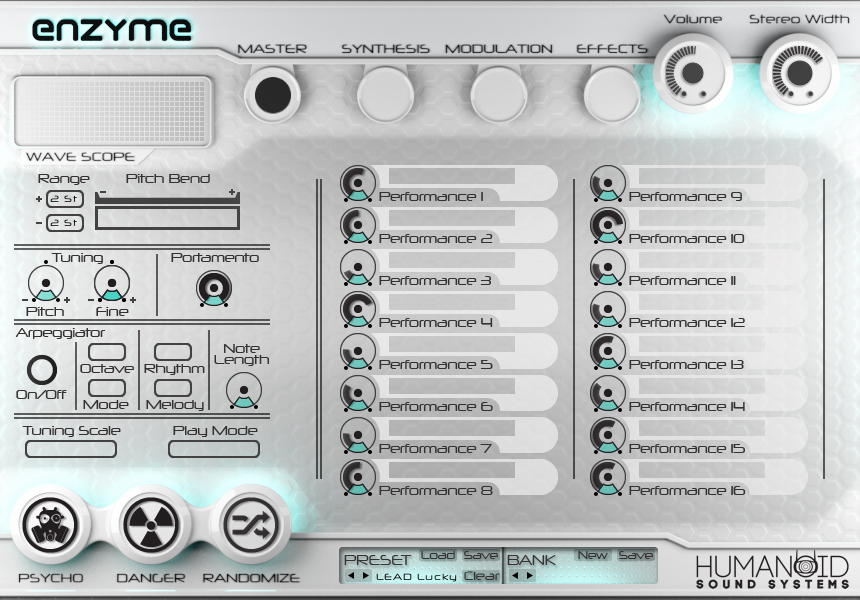Hit the Randomize shuffle button
Viewport: 860px width, 600px height.
[x=251, y=525]
